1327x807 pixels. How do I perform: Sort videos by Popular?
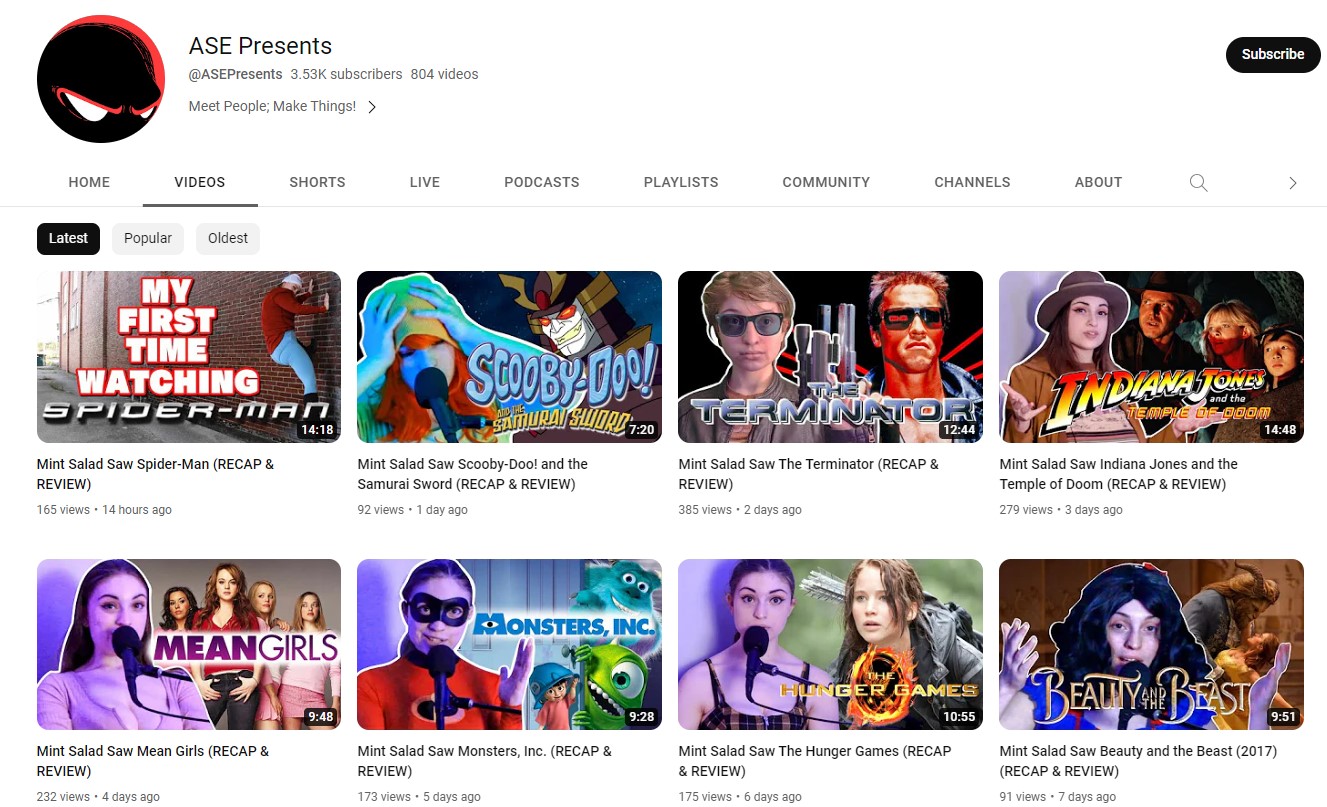click(x=148, y=238)
